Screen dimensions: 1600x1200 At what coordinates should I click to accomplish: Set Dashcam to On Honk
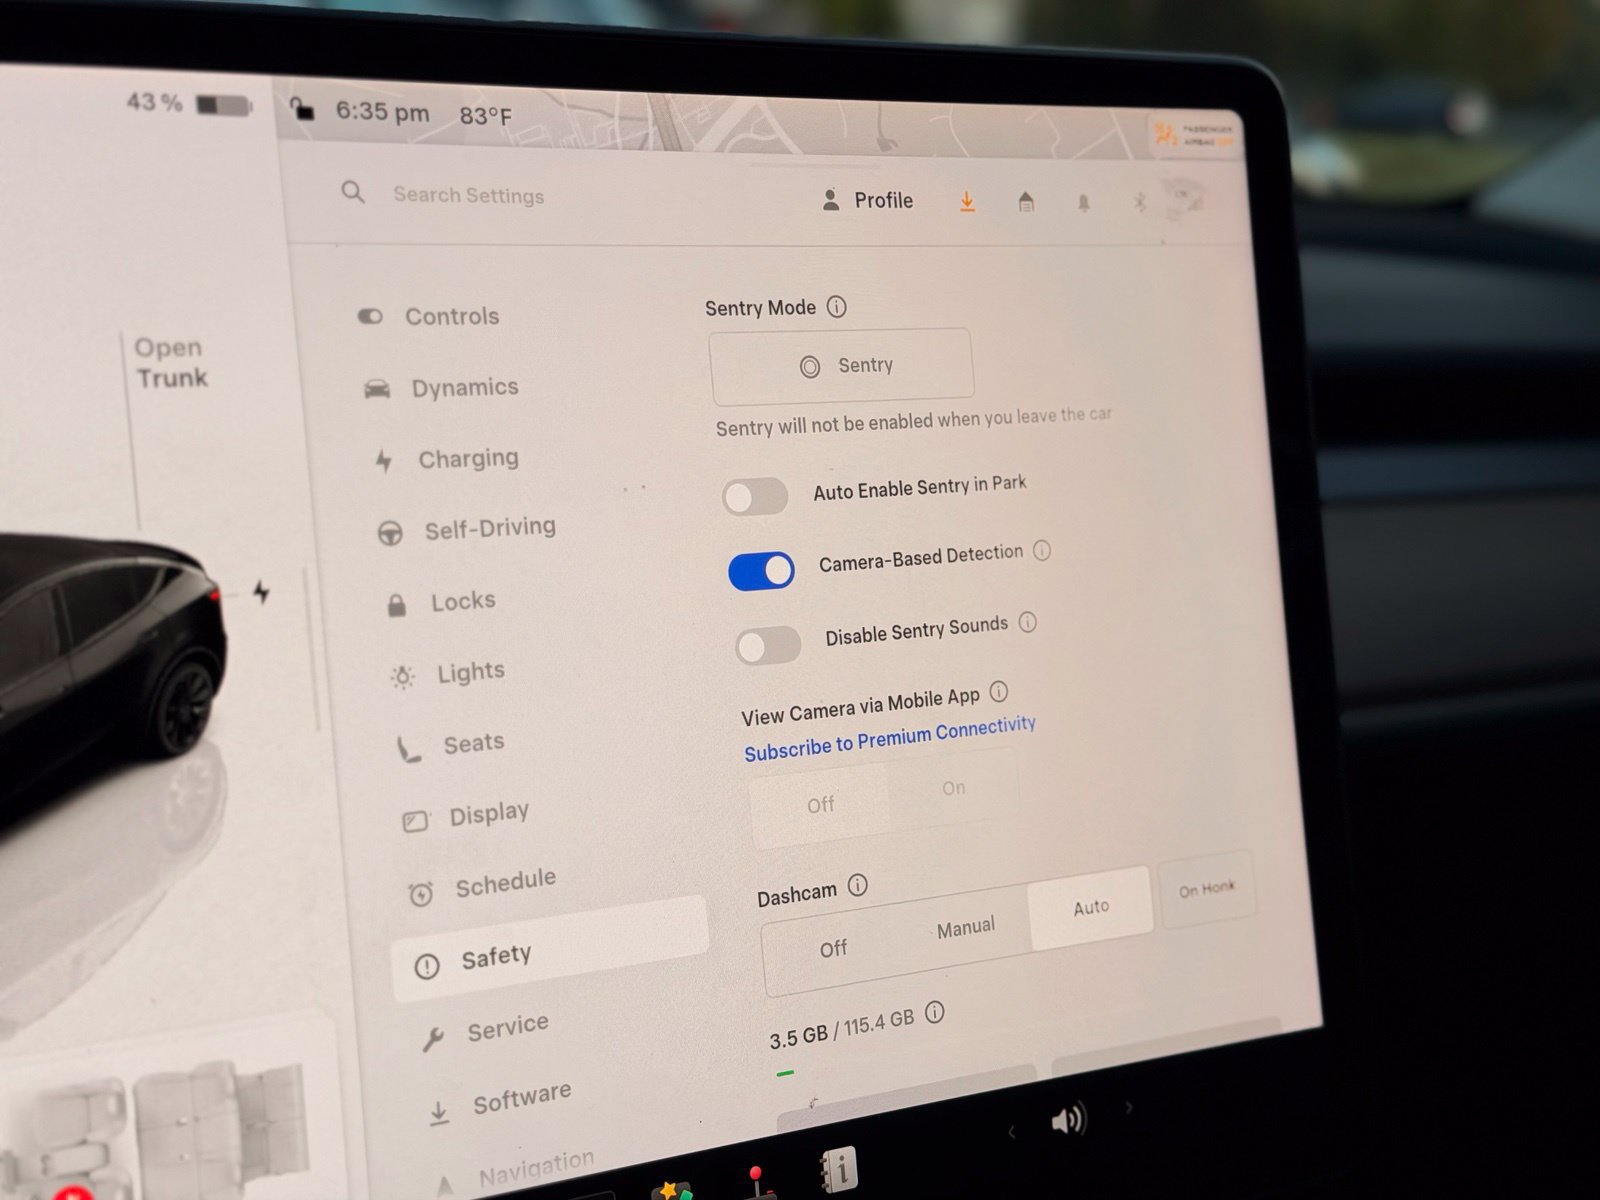click(x=1206, y=889)
